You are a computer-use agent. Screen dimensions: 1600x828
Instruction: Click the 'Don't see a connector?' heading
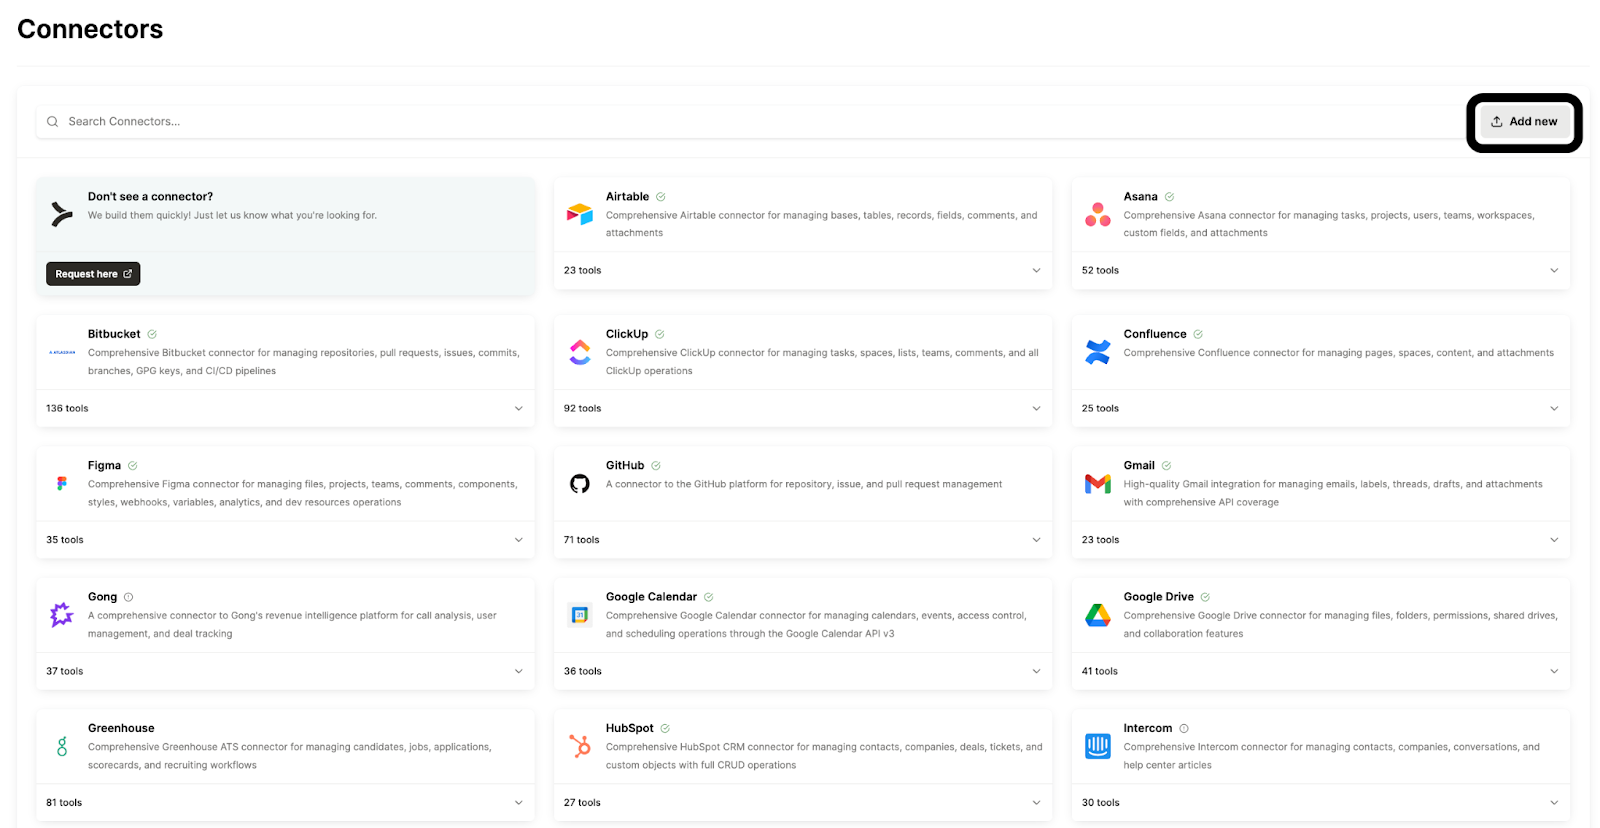pyautogui.click(x=150, y=197)
